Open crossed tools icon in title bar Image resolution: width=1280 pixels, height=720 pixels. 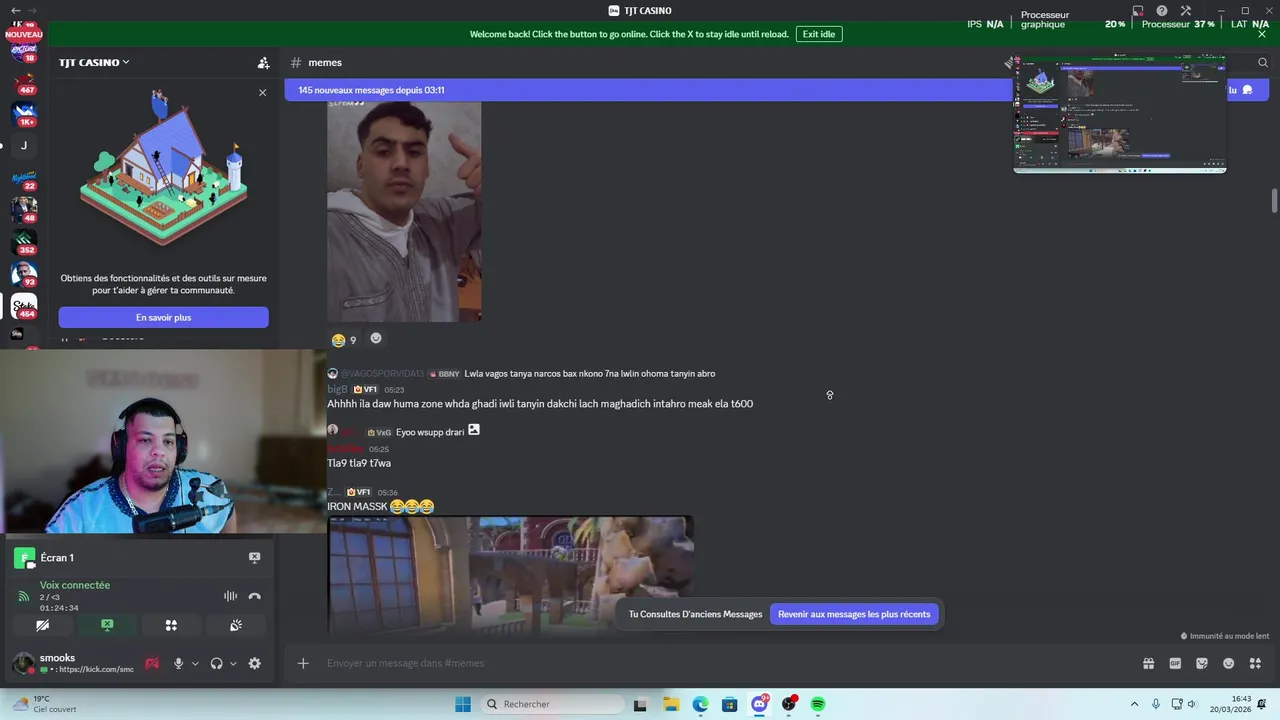pyautogui.click(x=1186, y=11)
